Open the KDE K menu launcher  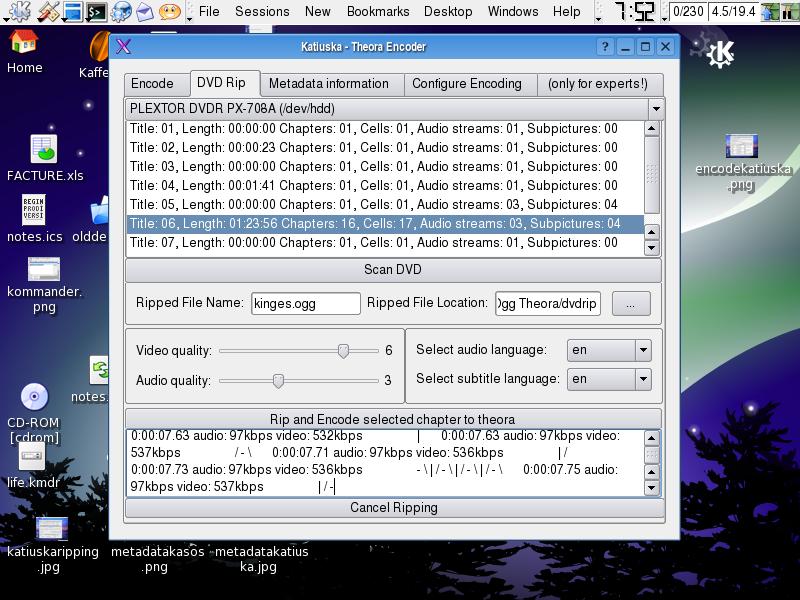point(19,11)
